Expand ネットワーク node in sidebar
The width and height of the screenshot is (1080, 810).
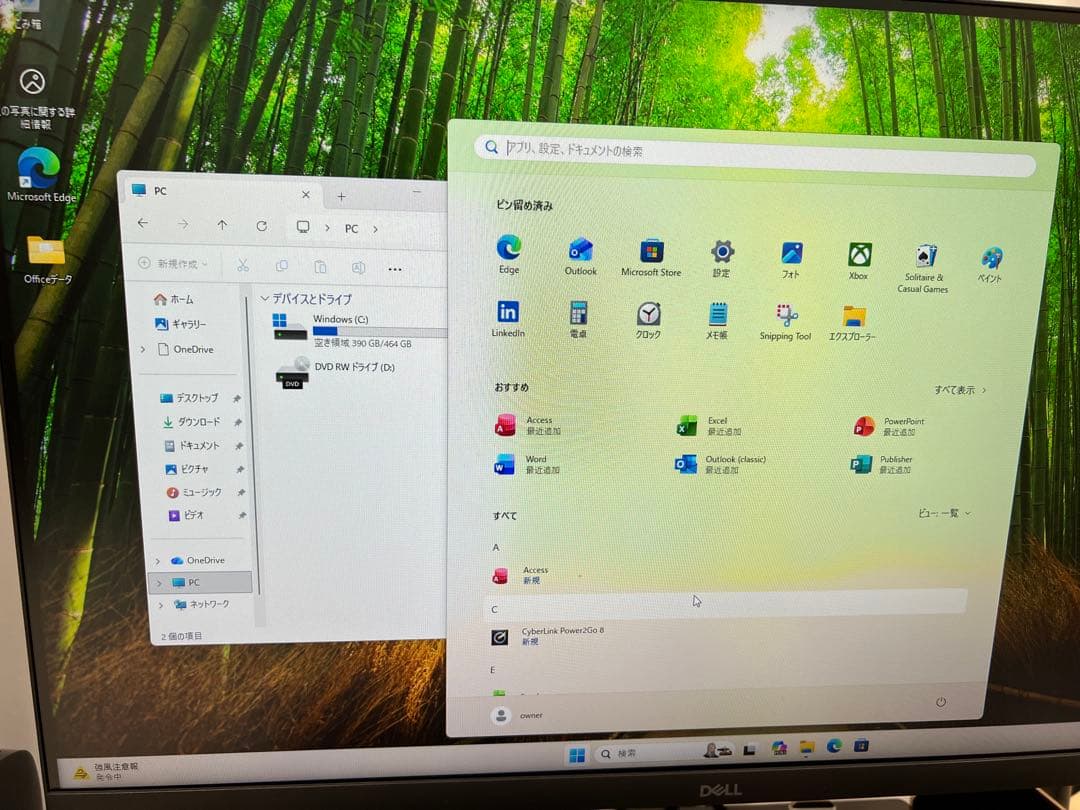click(160, 605)
